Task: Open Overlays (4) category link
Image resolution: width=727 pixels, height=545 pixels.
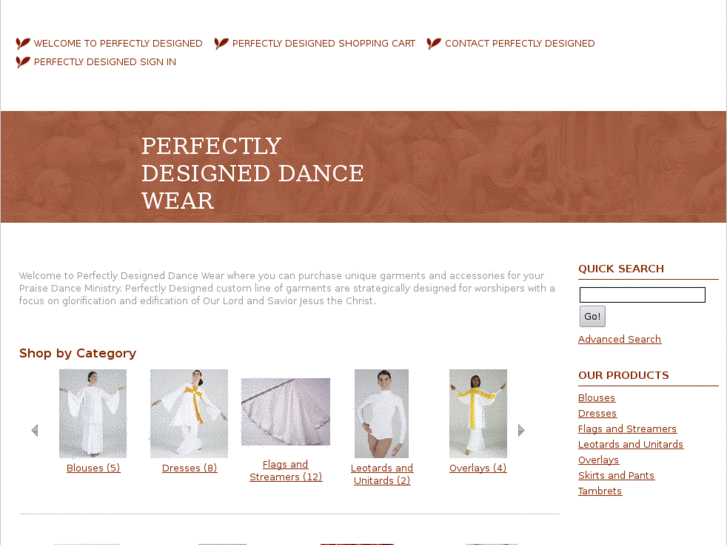Action: pyautogui.click(x=478, y=468)
